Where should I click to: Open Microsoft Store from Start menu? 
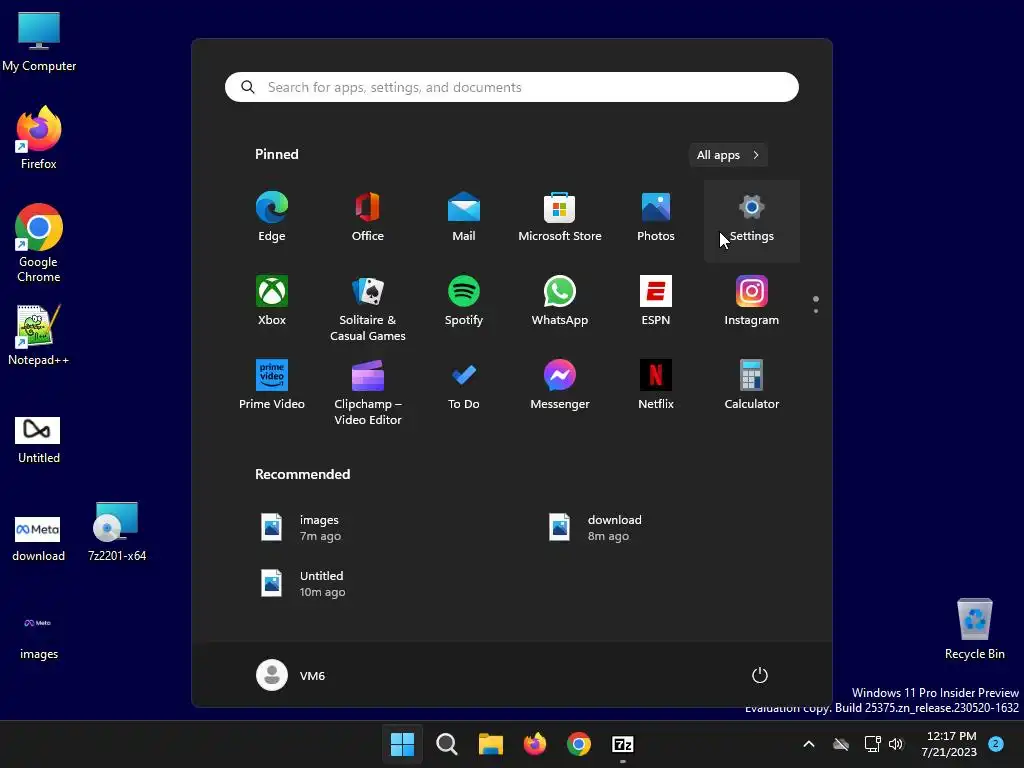point(560,217)
